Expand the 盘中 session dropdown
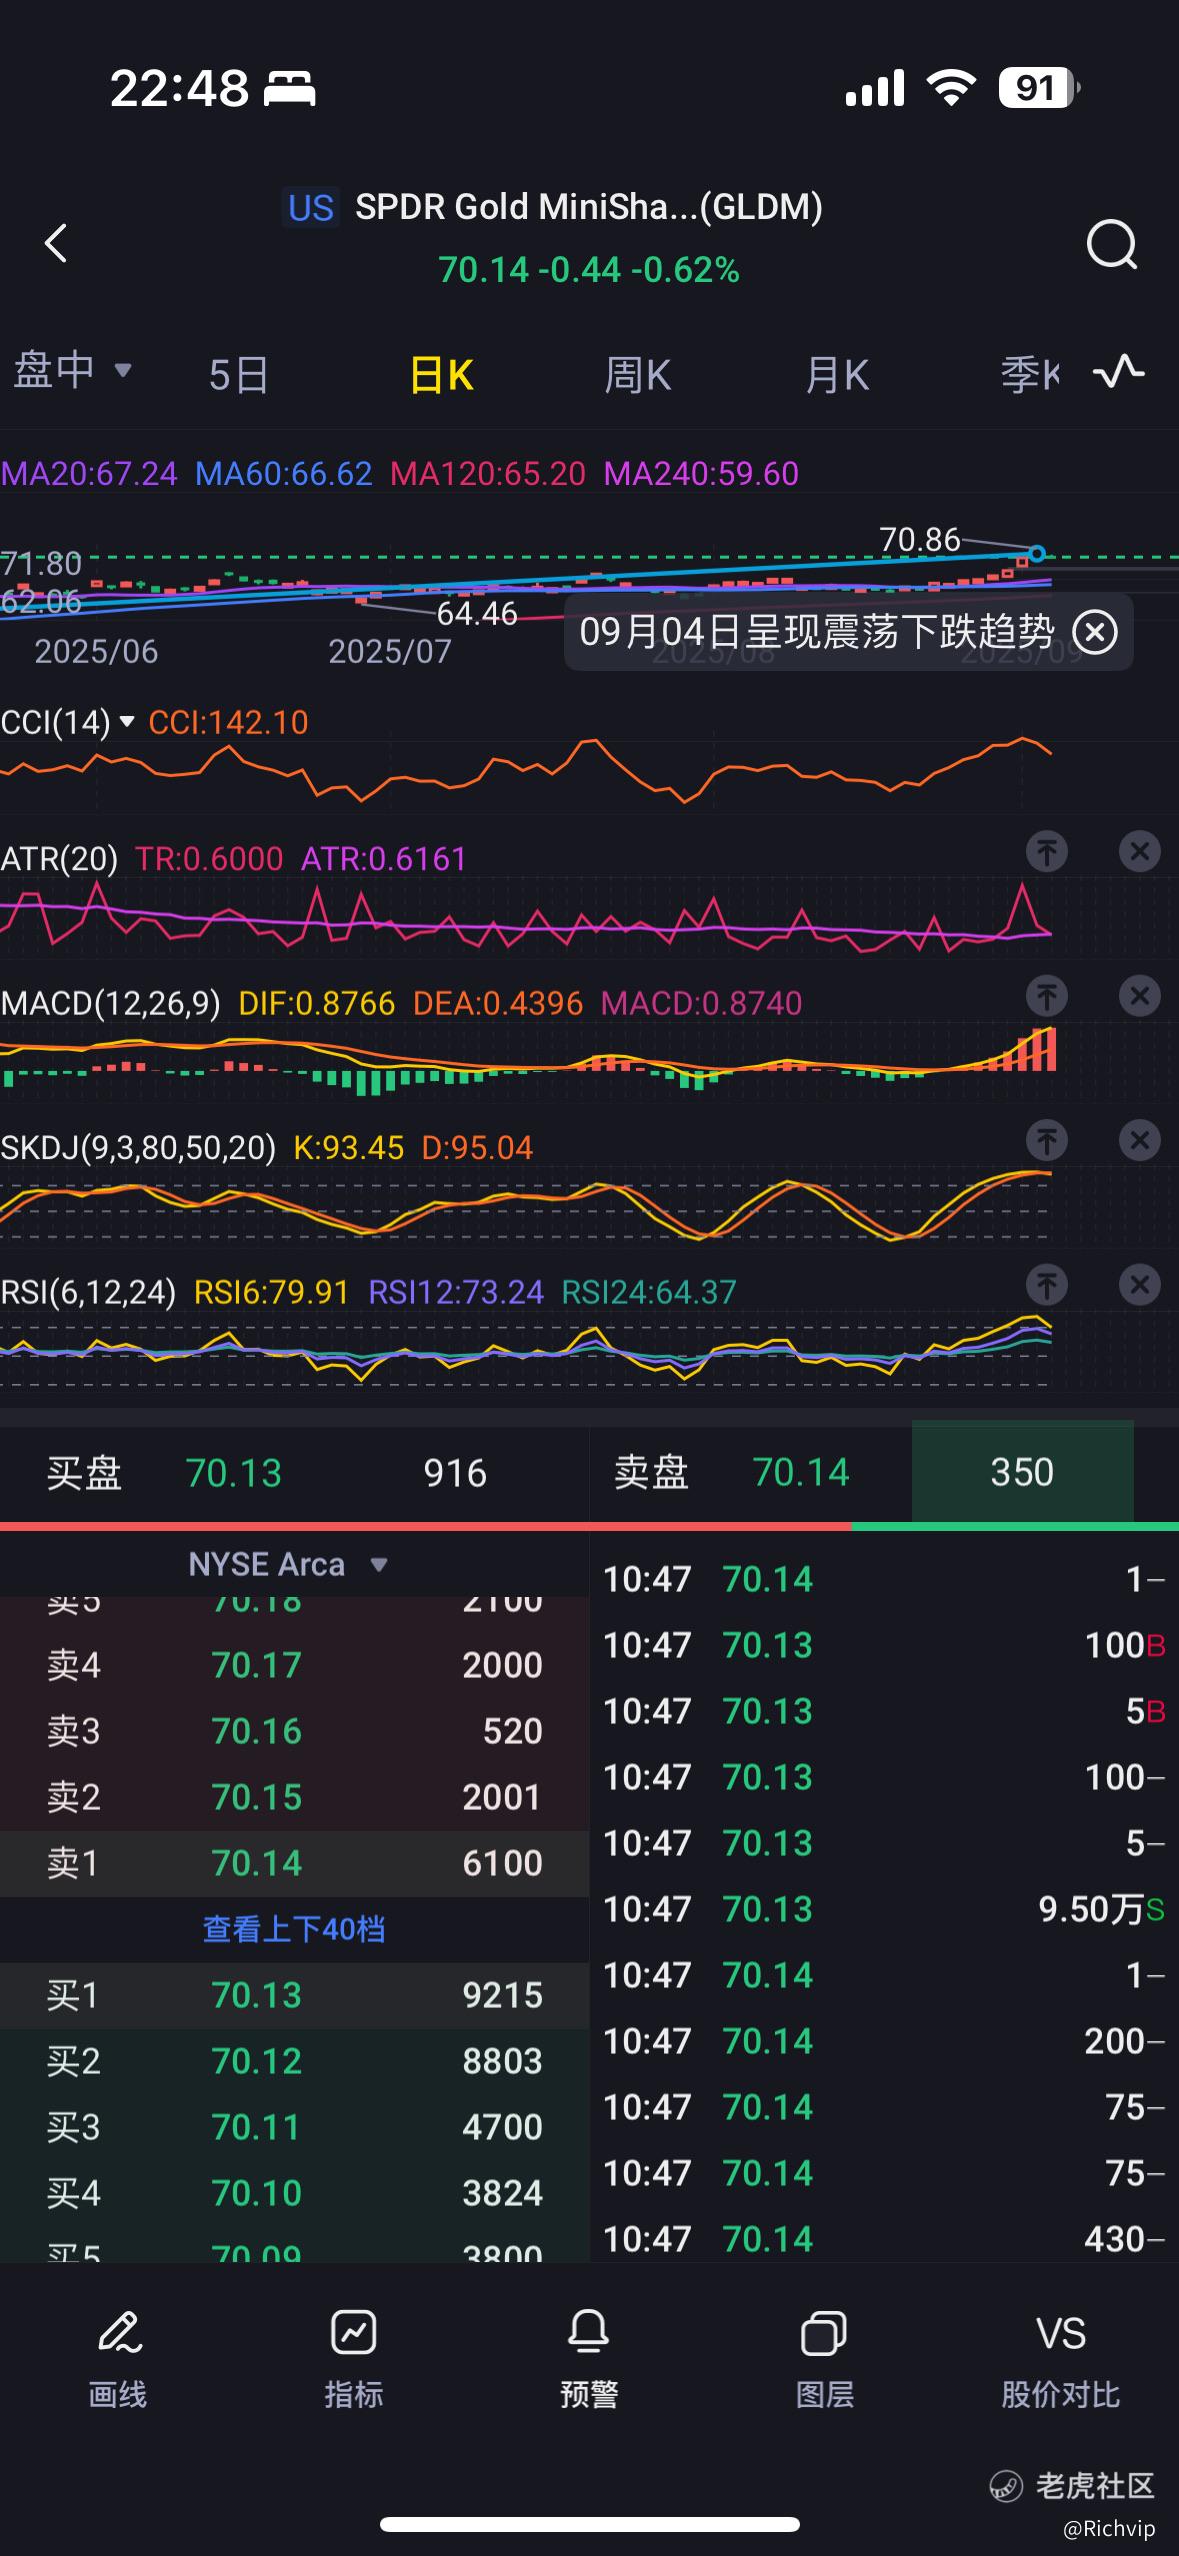This screenshot has height=2556, width=1179. [x=72, y=370]
